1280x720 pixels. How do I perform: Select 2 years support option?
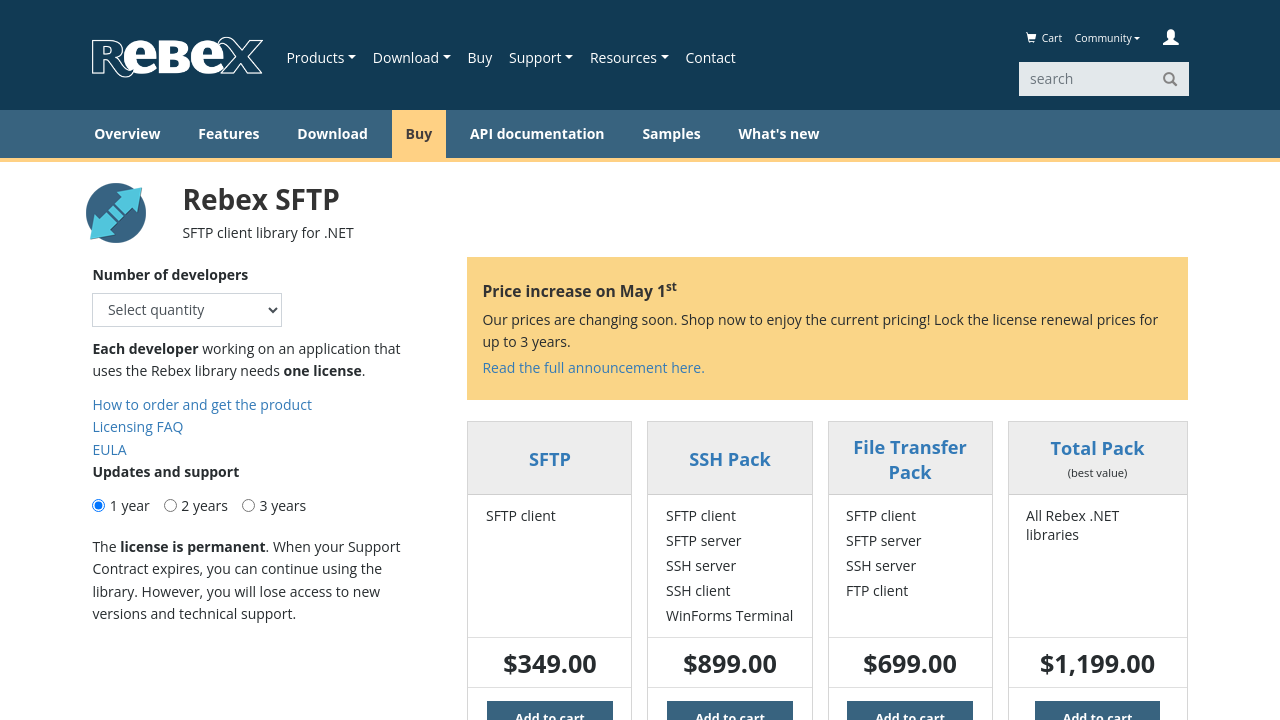click(x=171, y=506)
